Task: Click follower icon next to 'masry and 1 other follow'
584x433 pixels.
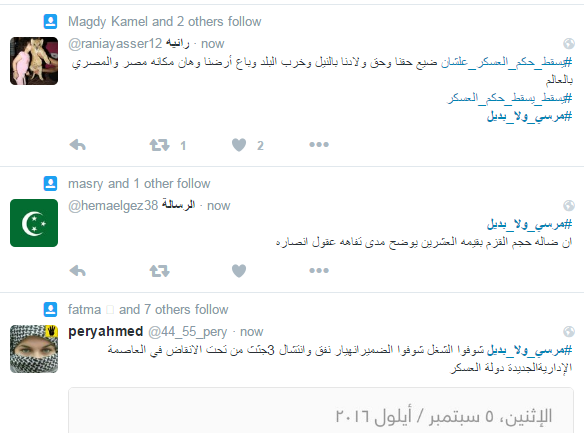Action: (50, 184)
